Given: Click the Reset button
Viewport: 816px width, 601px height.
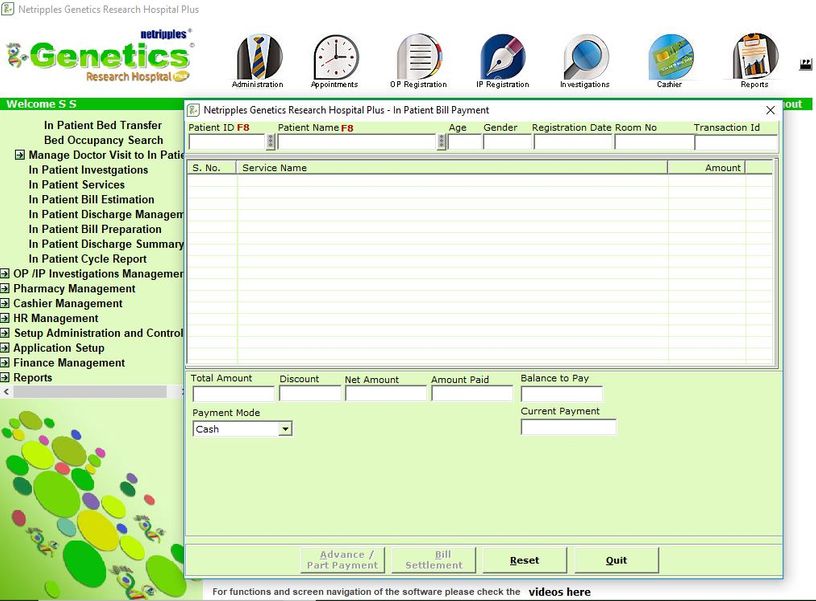Looking at the screenshot, I should (x=525, y=560).
